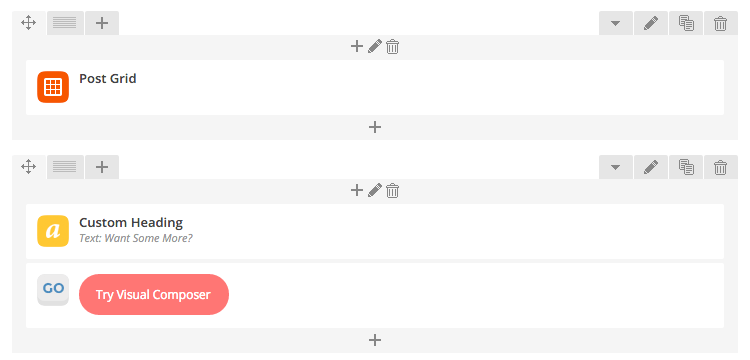Prepend an element to the Post Grid column

point(357,46)
